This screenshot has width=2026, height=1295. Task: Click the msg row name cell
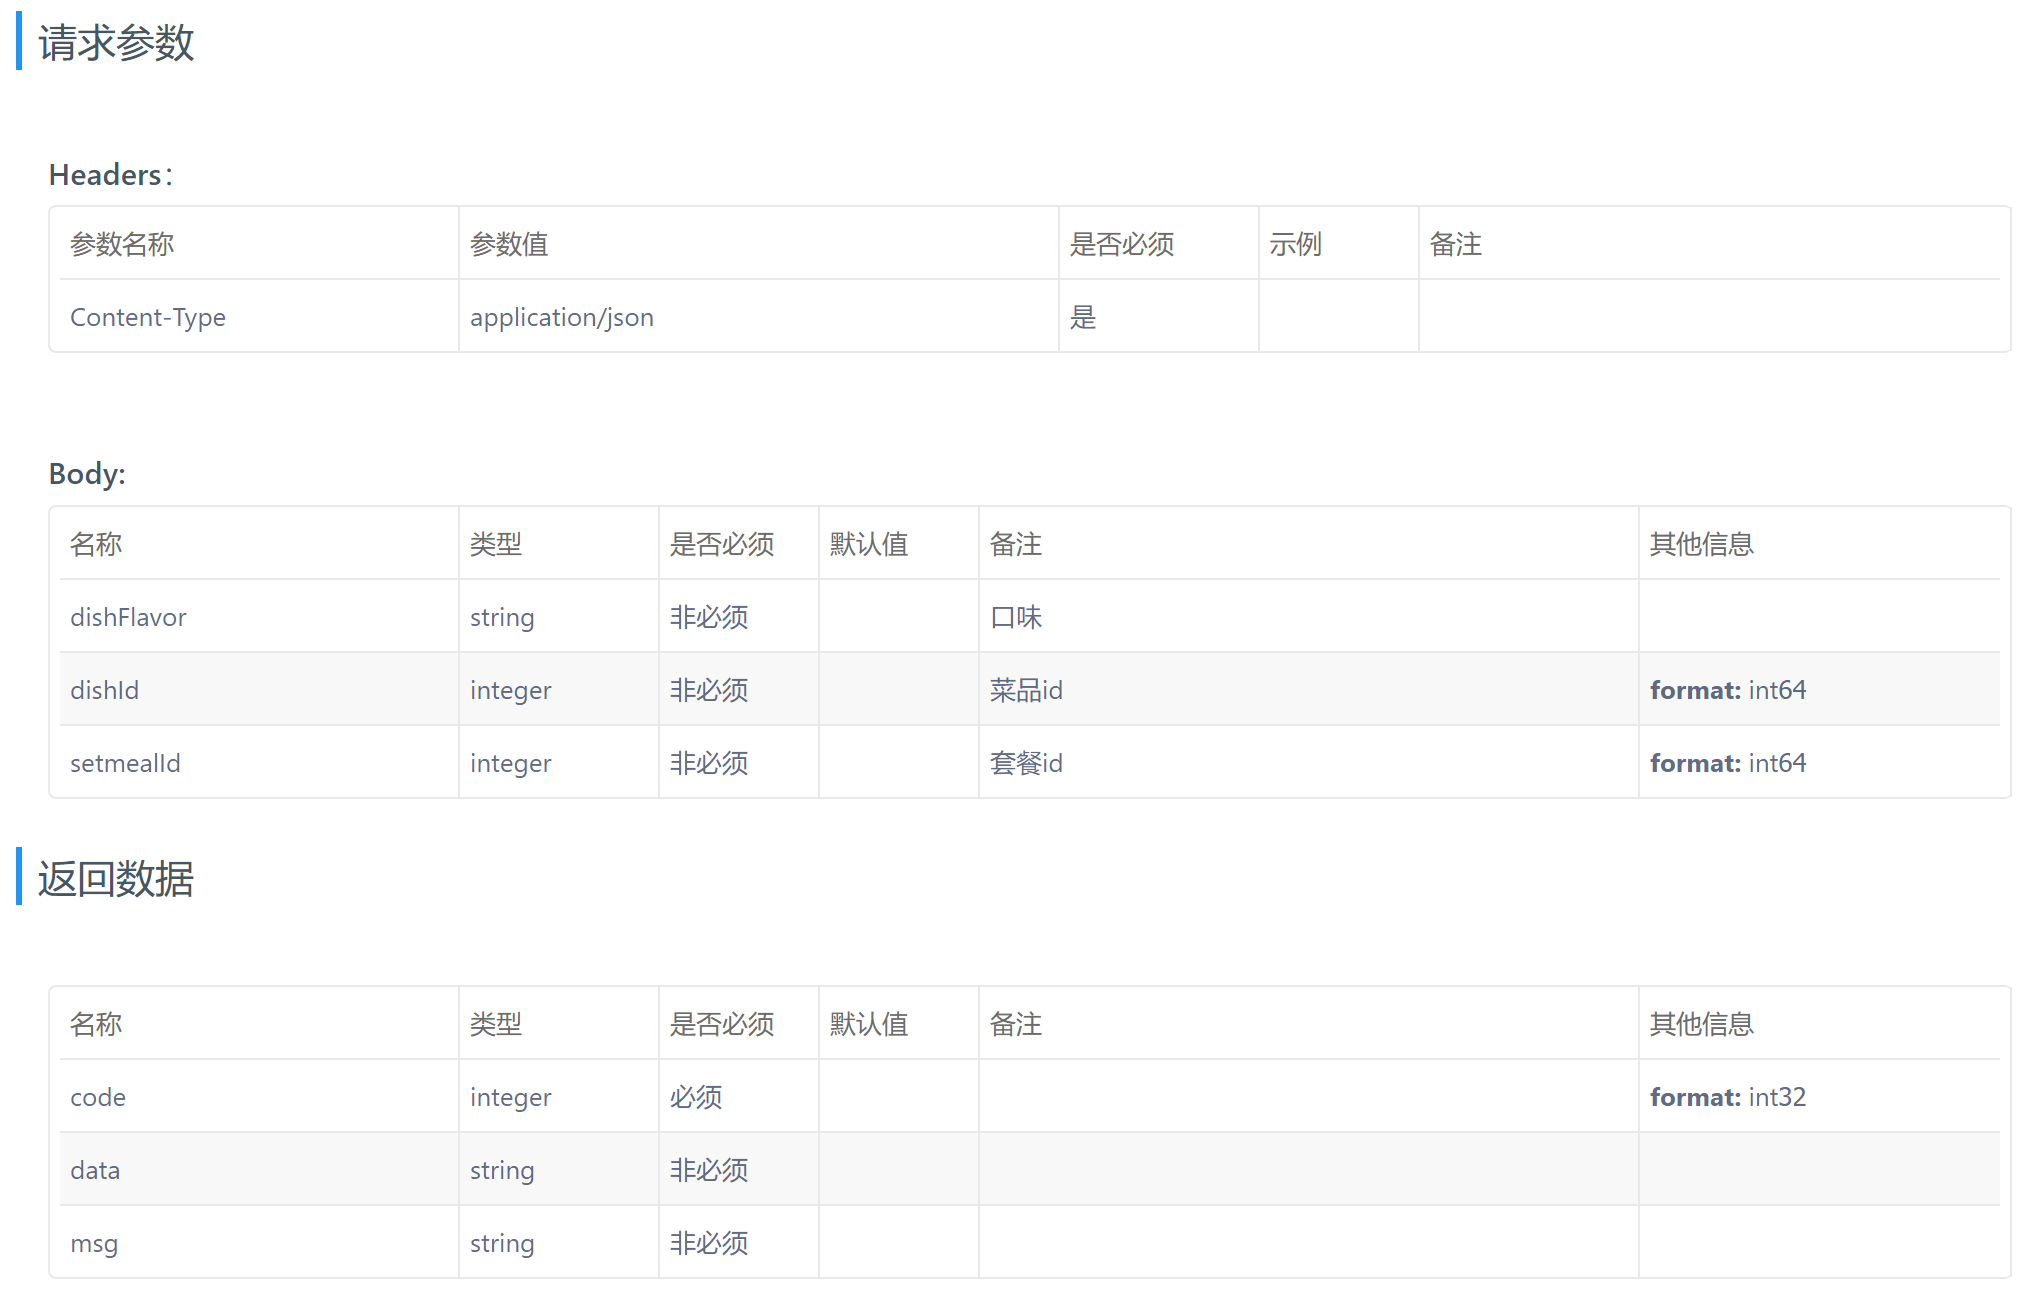click(94, 1243)
